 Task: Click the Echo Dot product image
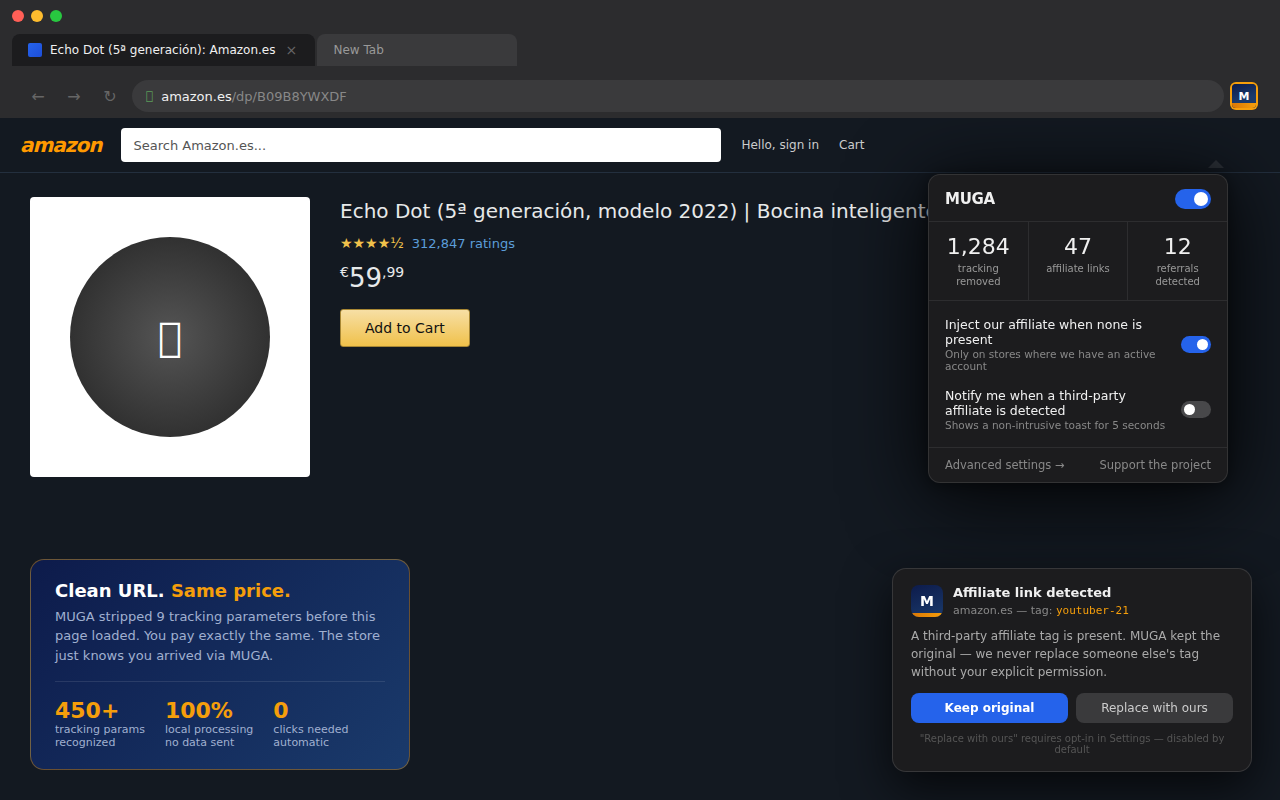(x=170, y=337)
